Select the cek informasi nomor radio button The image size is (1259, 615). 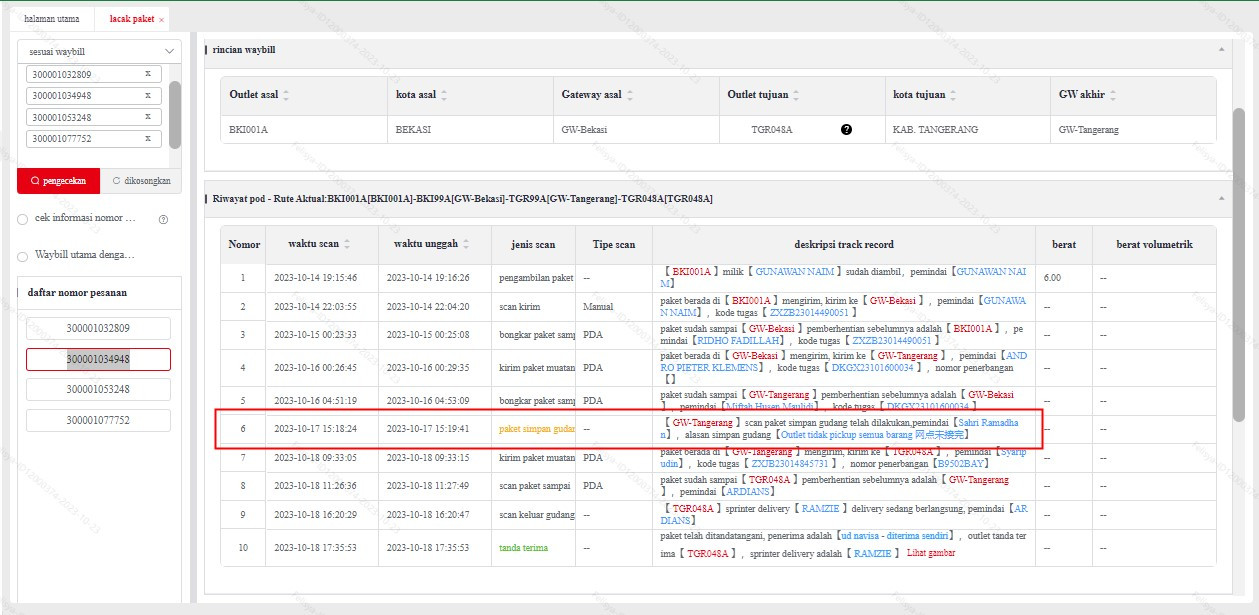coord(23,219)
